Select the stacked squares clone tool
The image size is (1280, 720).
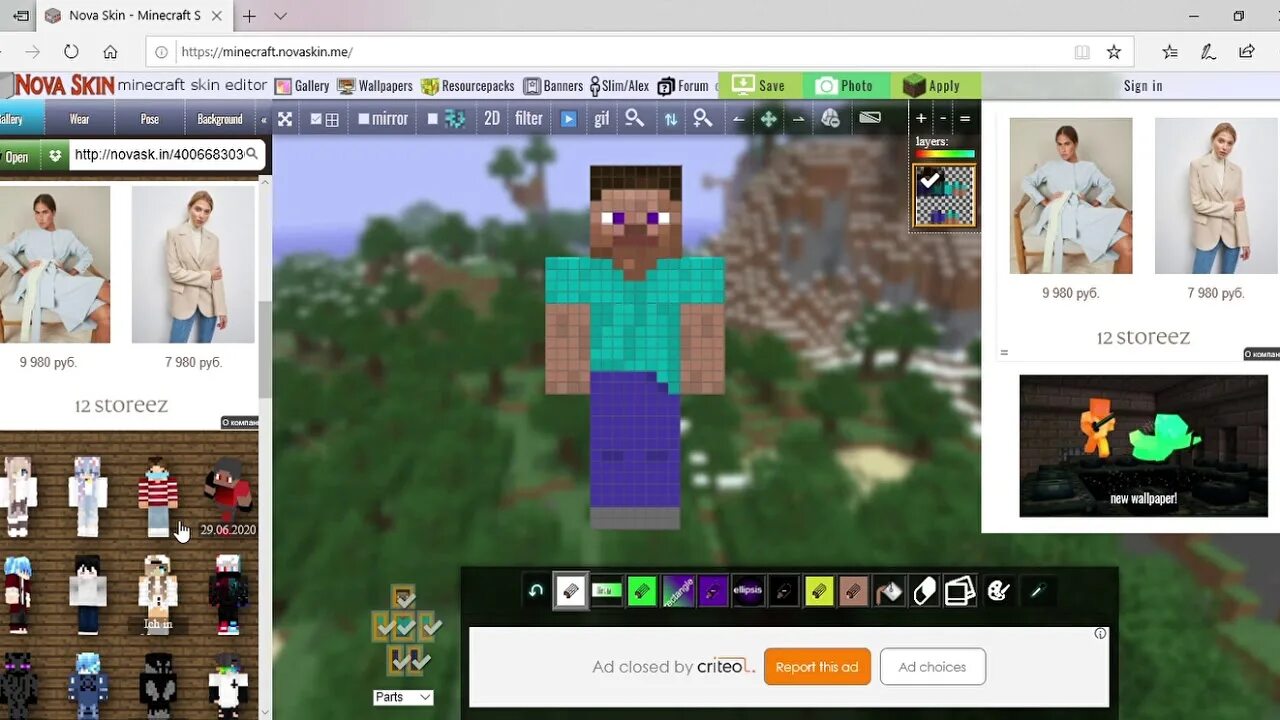(x=960, y=591)
